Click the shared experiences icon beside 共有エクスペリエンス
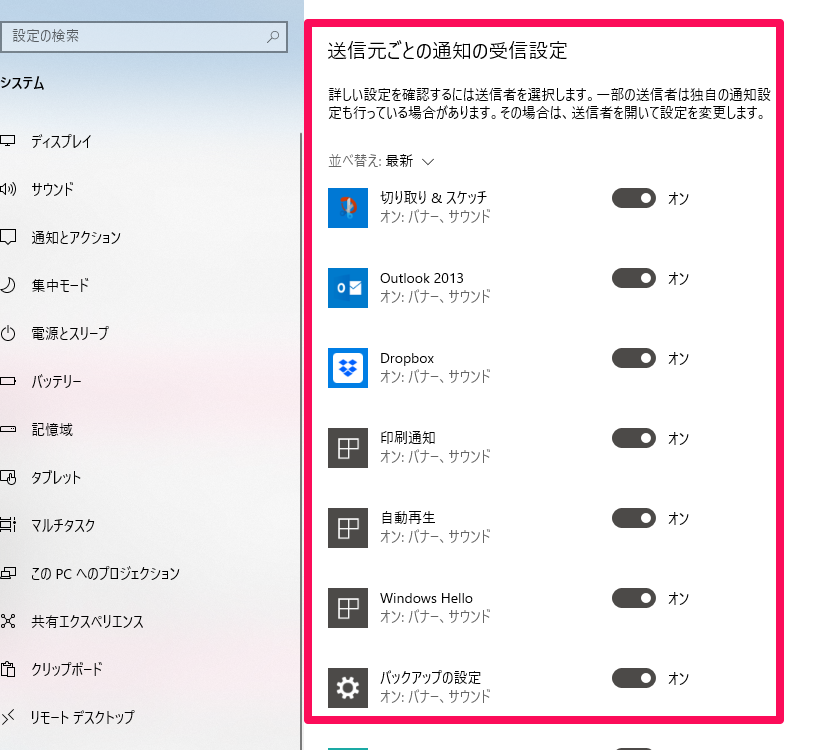This screenshot has height=750, width=830. pos(8,621)
